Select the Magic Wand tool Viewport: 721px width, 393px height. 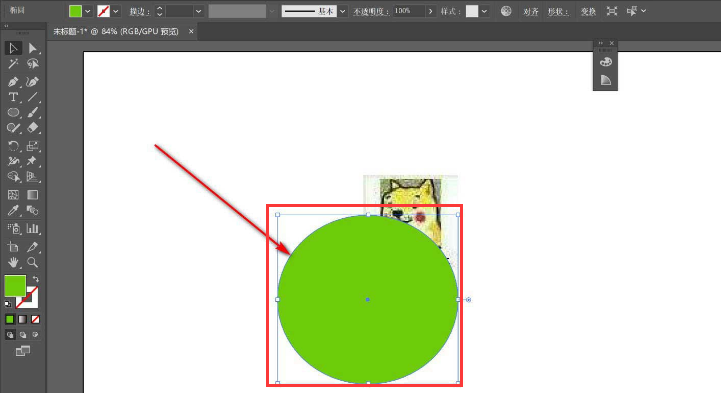point(13,64)
